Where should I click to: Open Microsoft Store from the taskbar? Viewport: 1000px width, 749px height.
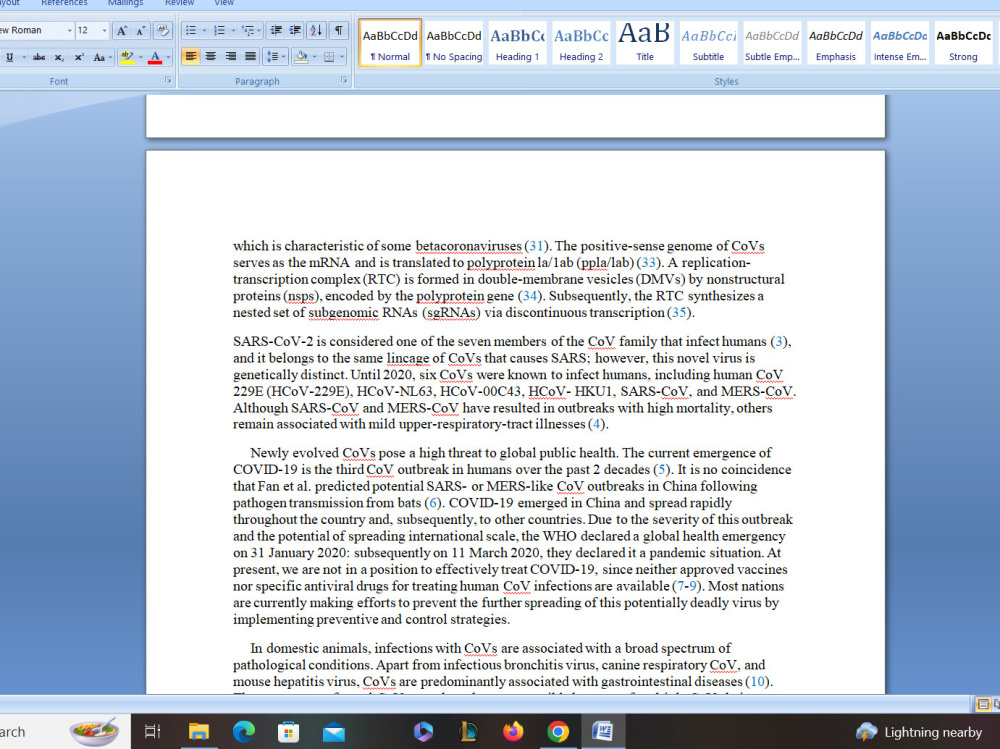coord(288,732)
